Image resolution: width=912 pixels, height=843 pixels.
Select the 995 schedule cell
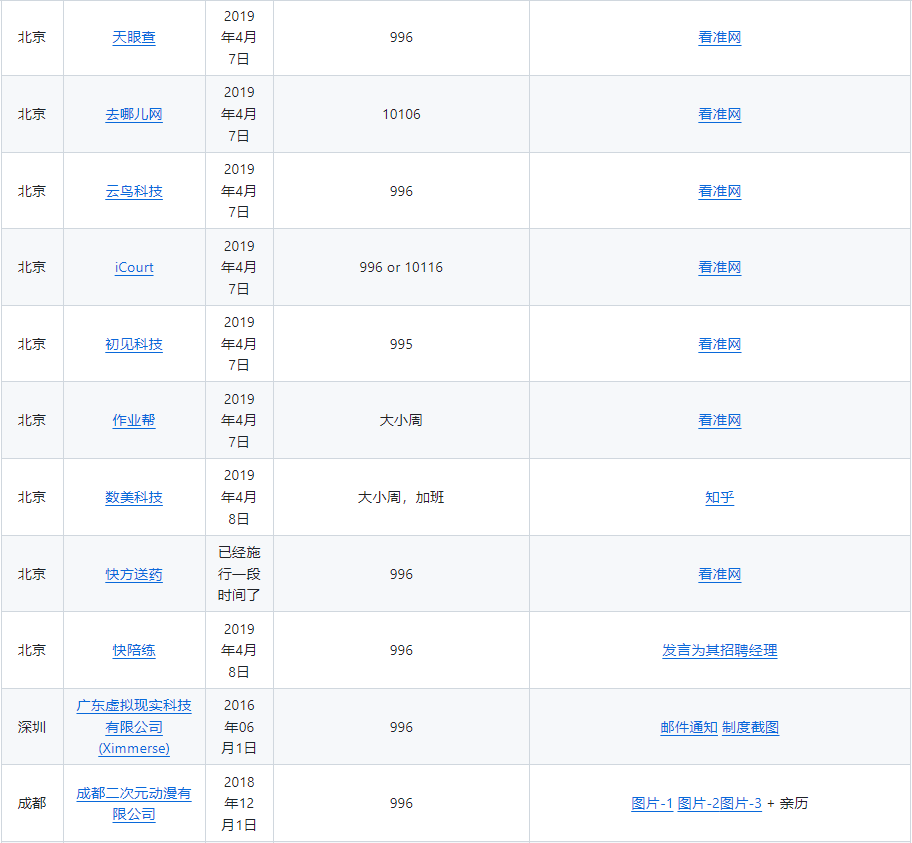[x=401, y=344]
